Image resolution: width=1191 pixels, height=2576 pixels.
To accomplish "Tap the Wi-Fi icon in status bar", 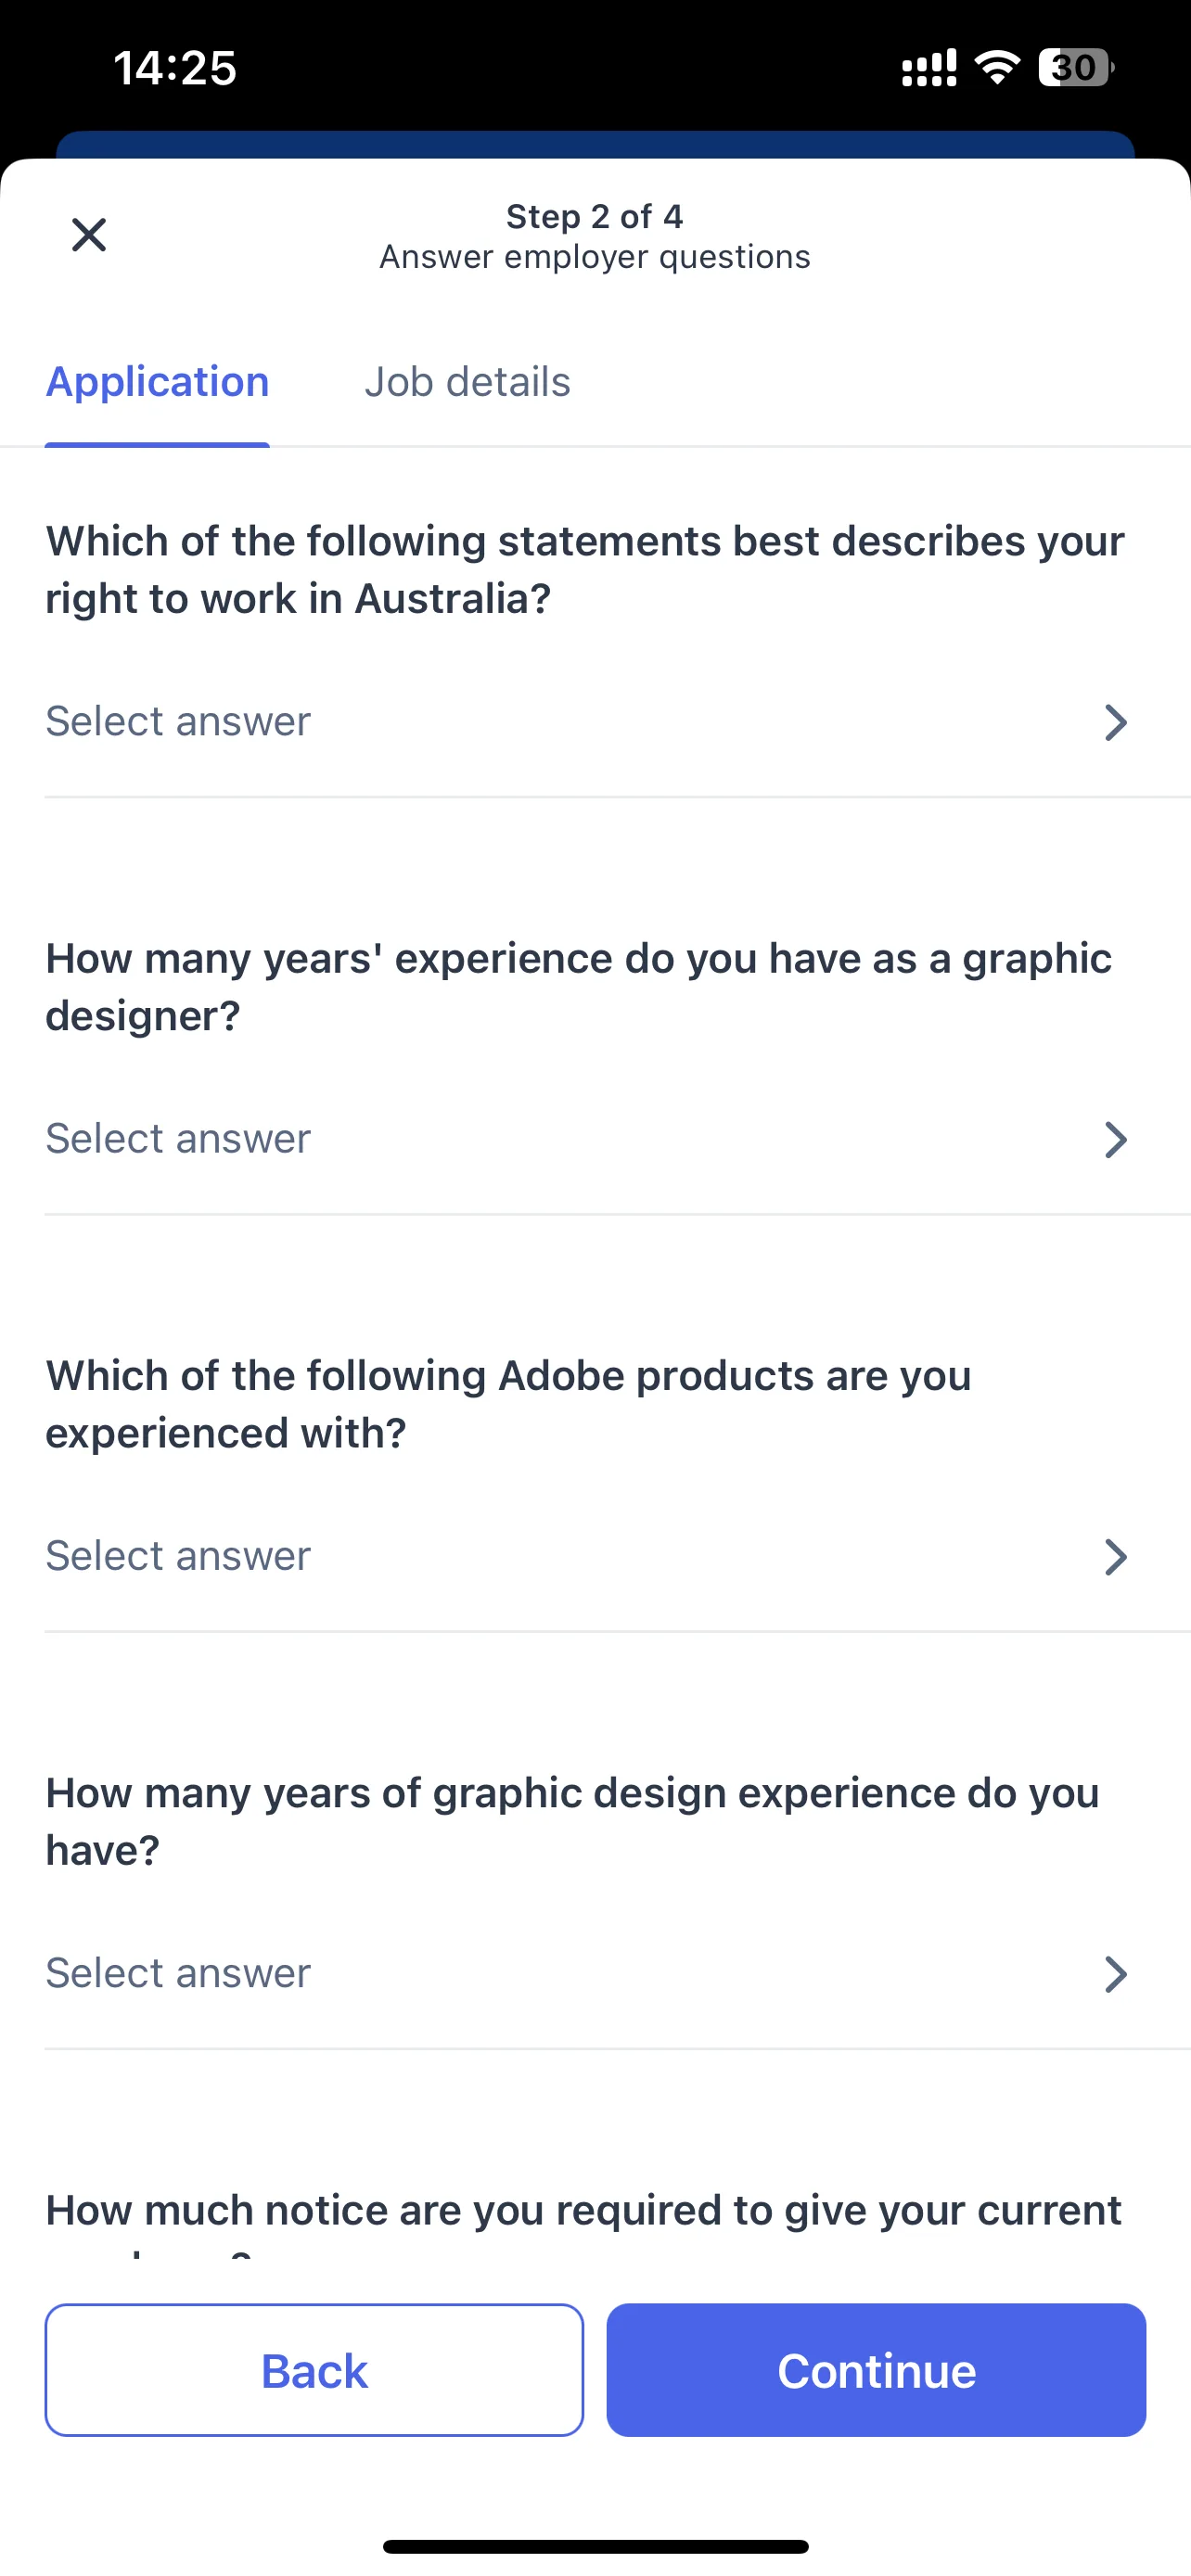I will coord(997,68).
